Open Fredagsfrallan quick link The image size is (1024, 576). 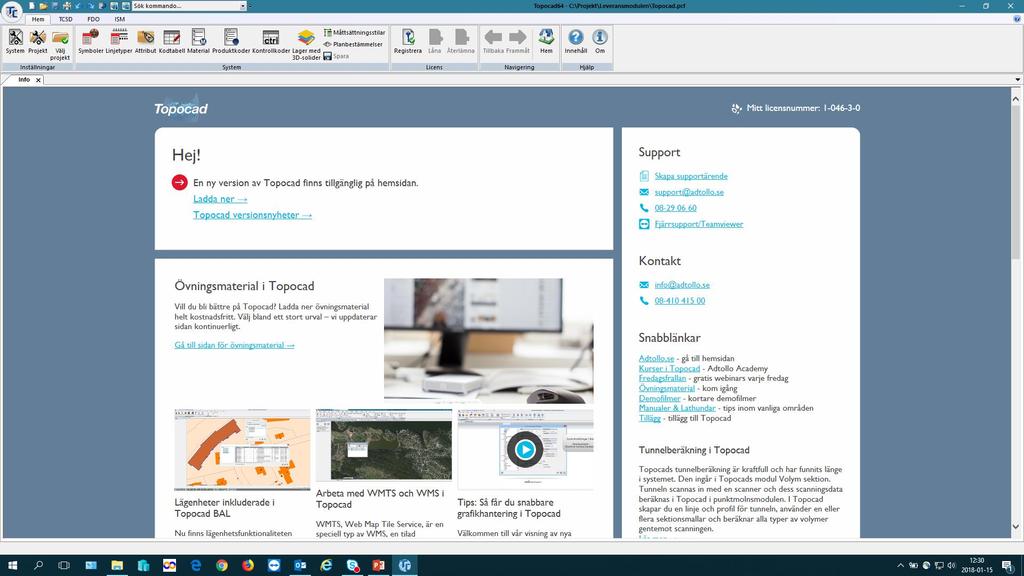(x=662, y=378)
